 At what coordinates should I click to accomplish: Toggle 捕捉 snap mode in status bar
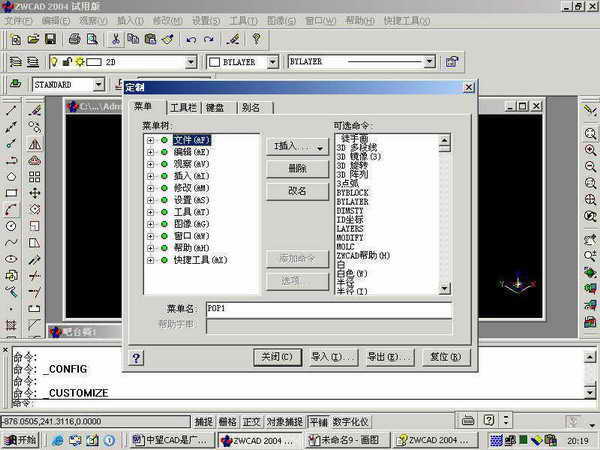204,422
